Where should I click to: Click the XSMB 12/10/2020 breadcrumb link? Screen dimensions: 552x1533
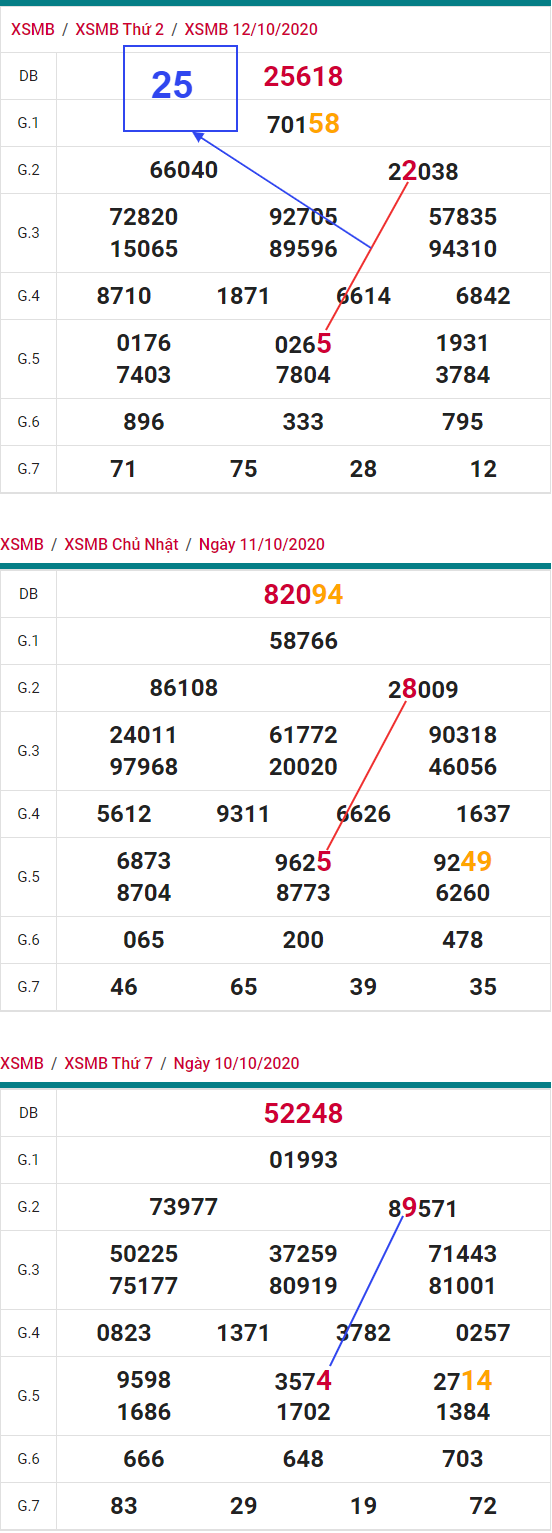click(251, 29)
